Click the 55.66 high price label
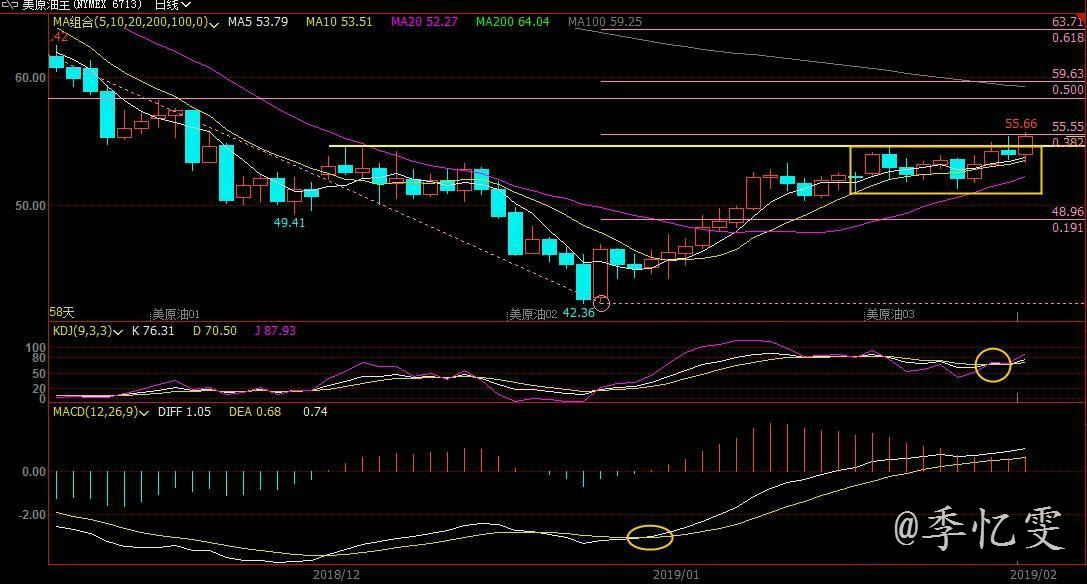 click(1021, 124)
